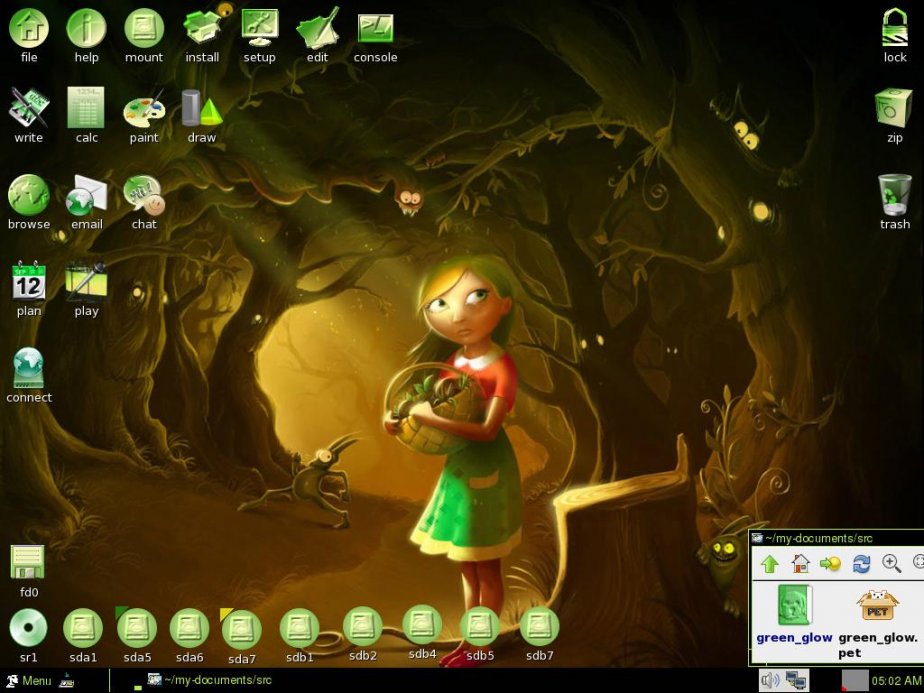Launch the setup wizard icon
The height and width of the screenshot is (693, 924).
[x=259, y=28]
